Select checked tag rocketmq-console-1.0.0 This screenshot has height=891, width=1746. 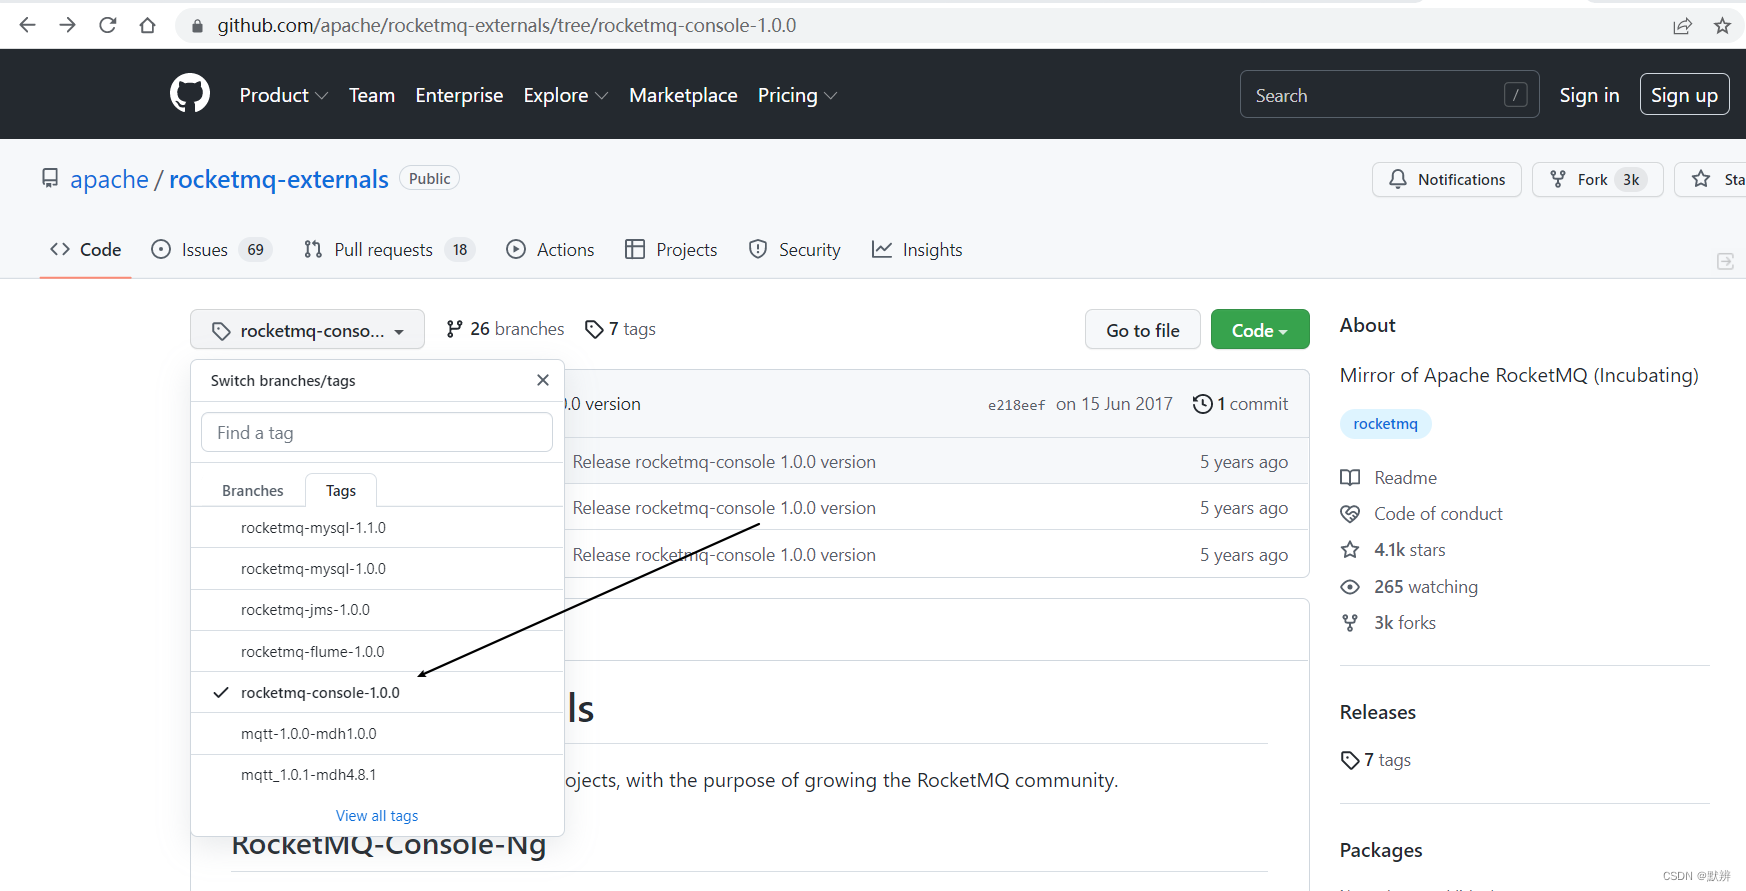[x=377, y=692]
